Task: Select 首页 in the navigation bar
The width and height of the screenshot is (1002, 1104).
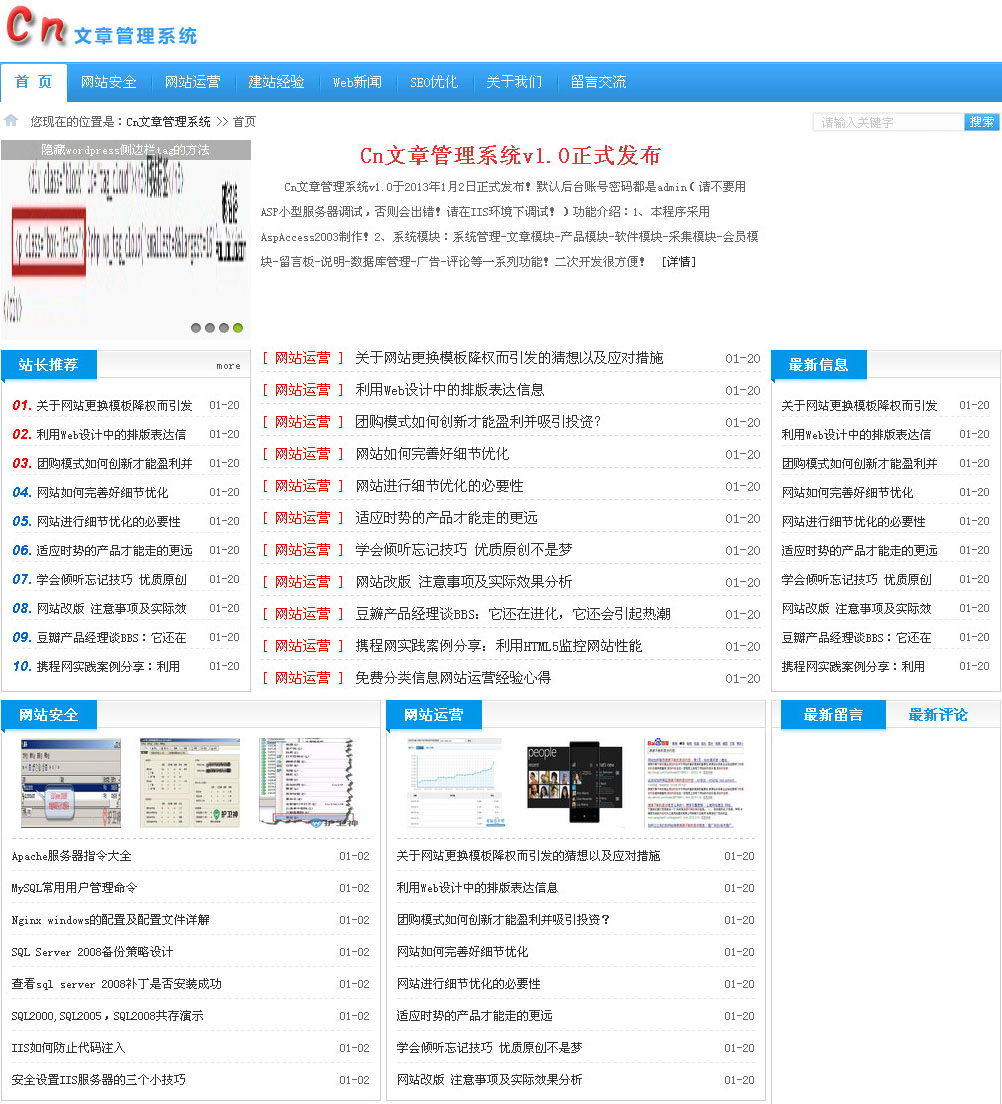Action: (x=33, y=84)
